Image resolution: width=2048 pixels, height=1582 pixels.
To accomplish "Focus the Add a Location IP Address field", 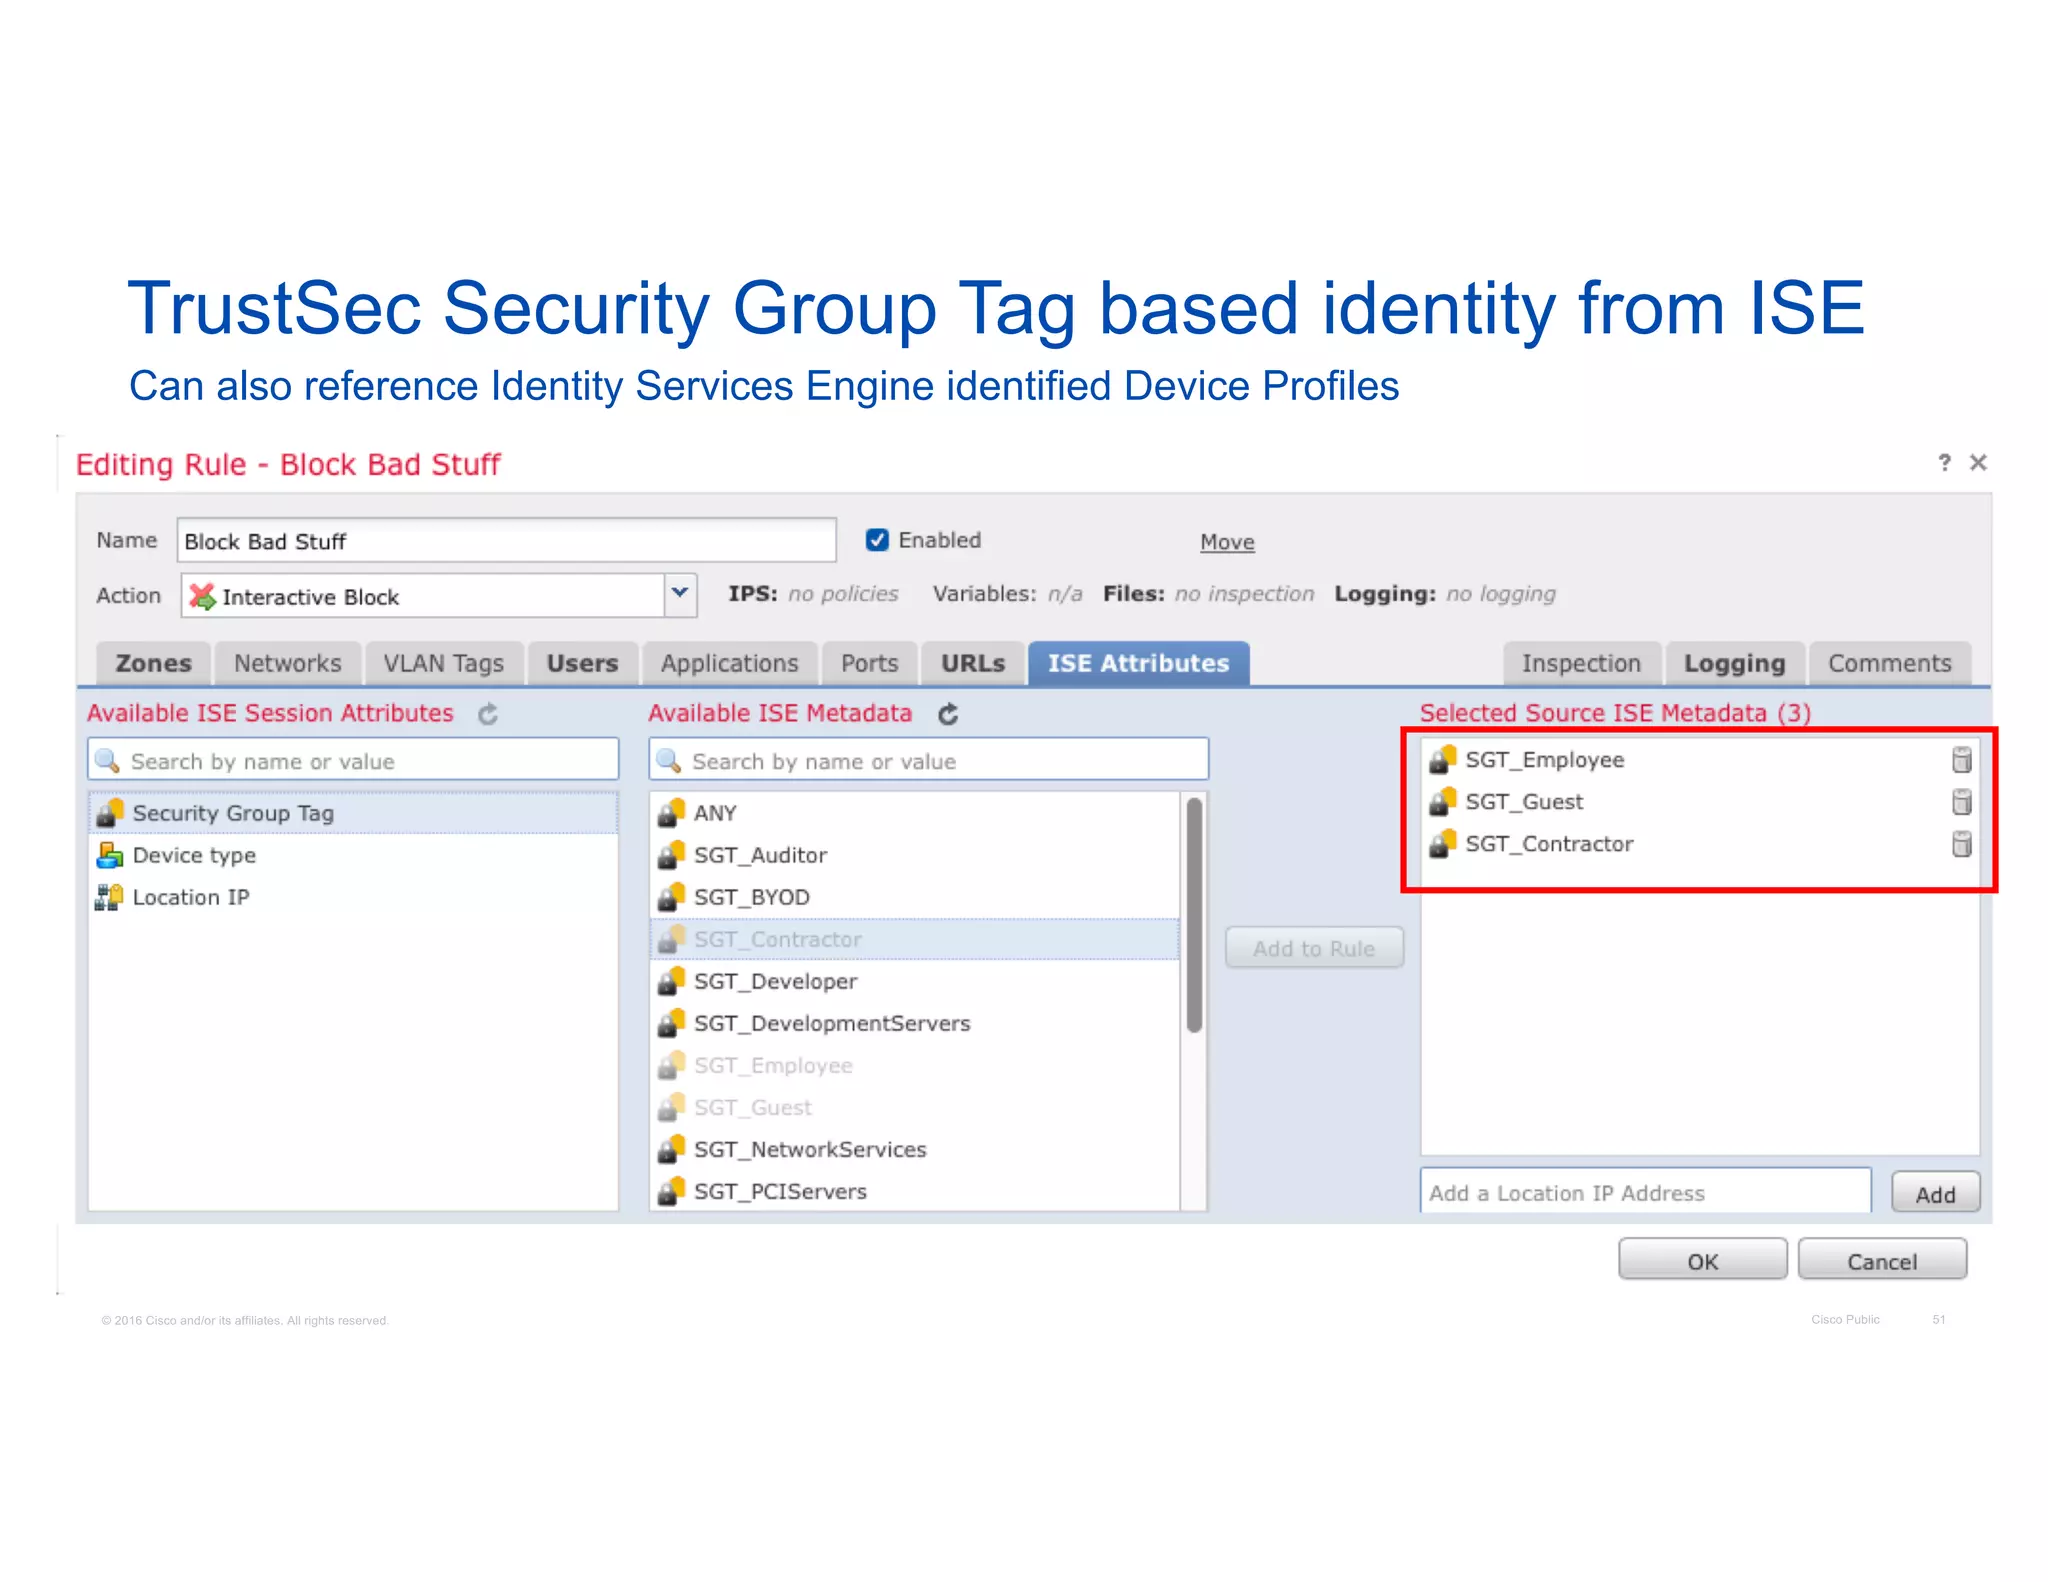I will (x=1646, y=1192).
